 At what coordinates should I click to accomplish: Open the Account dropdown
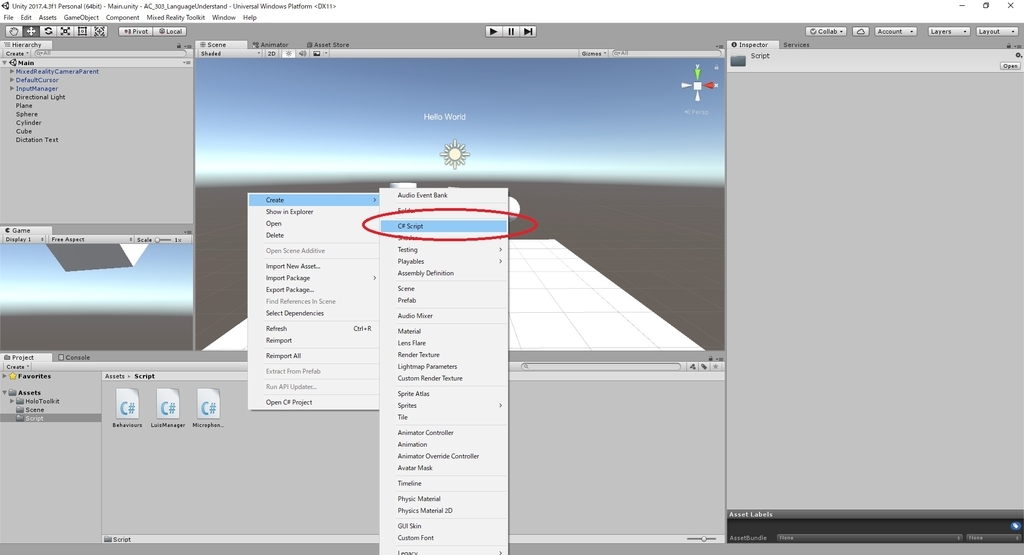coord(895,31)
